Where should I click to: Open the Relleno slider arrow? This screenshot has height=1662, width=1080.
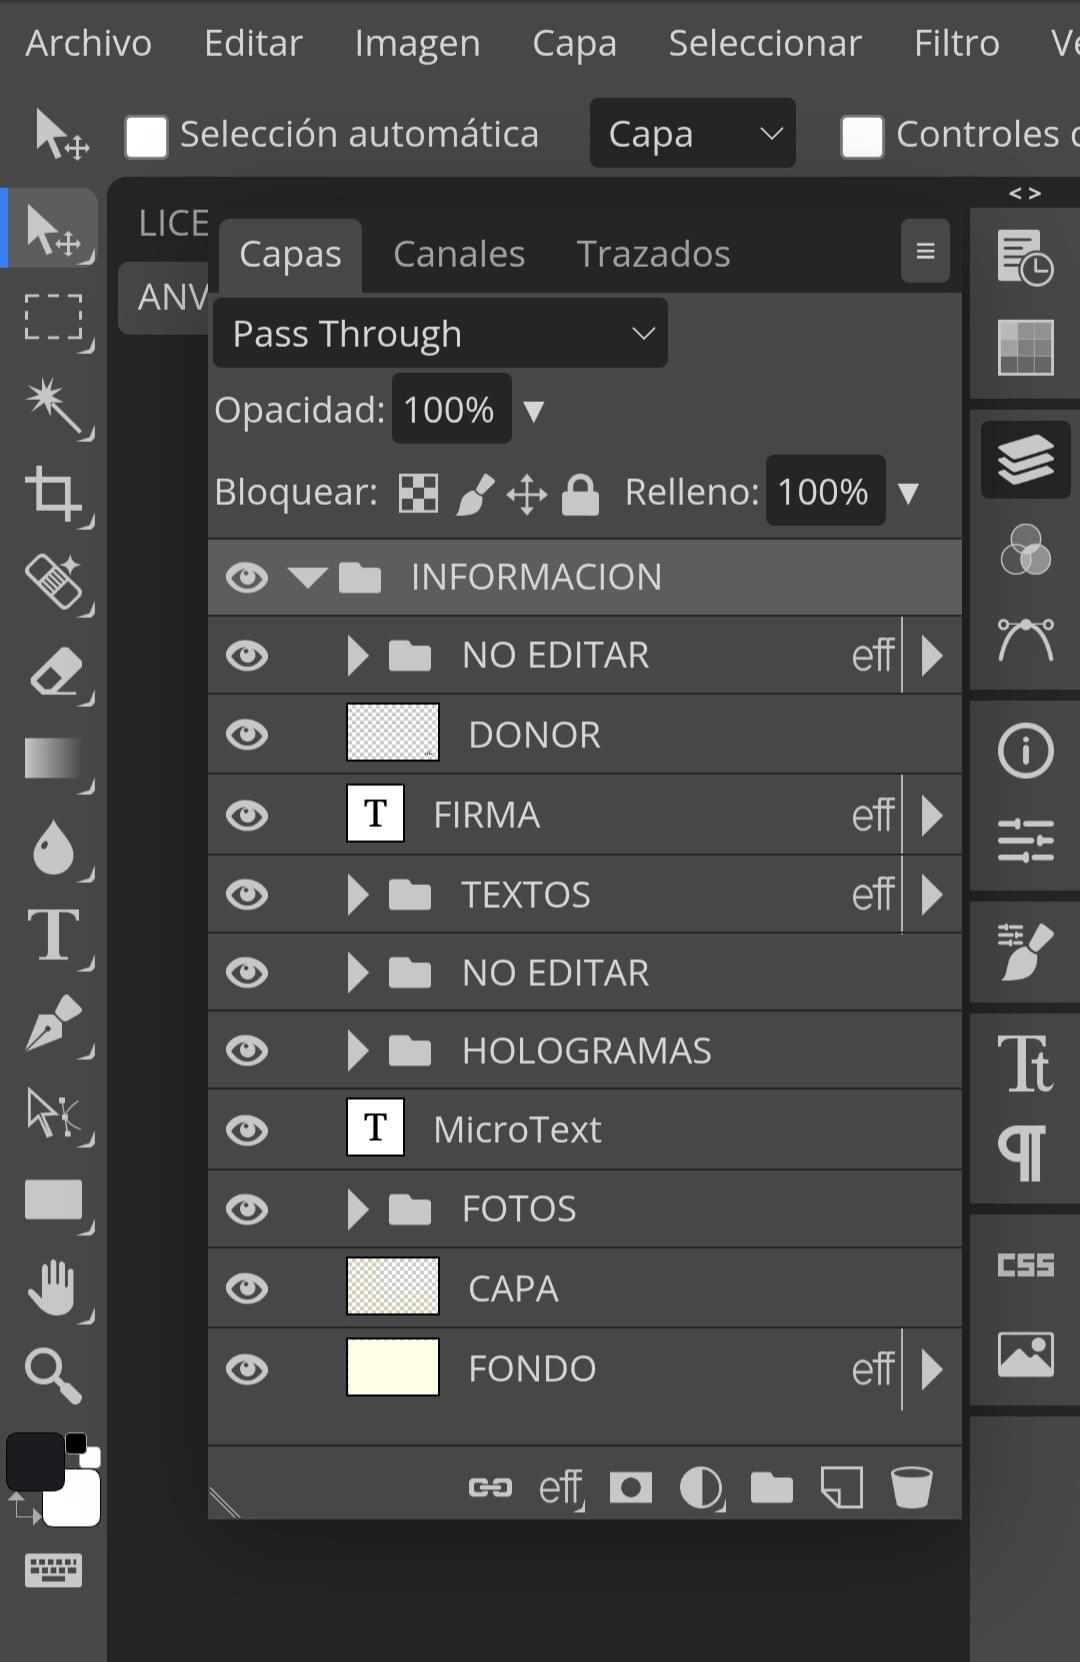pos(908,493)
